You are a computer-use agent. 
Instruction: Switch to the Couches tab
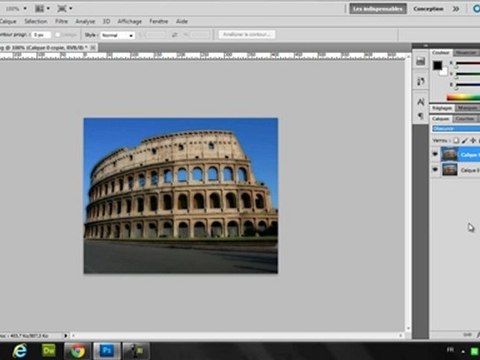click(x=465, y=119)
